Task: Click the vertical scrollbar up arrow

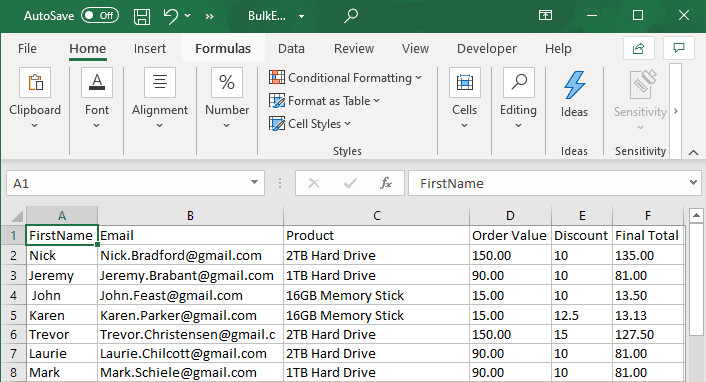Action: click(x=696, y=215)
